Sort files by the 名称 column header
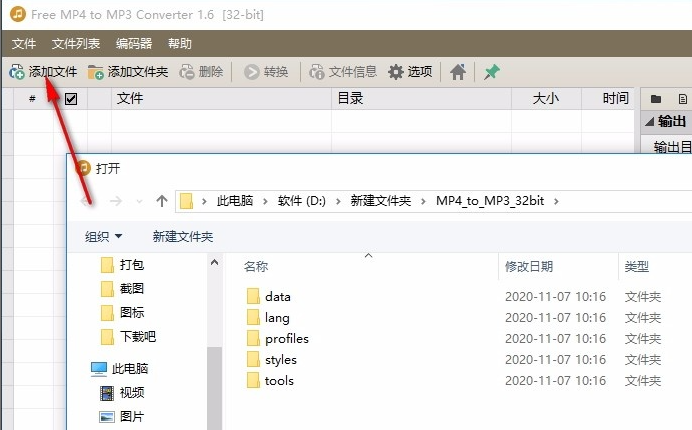 point(256,267)
